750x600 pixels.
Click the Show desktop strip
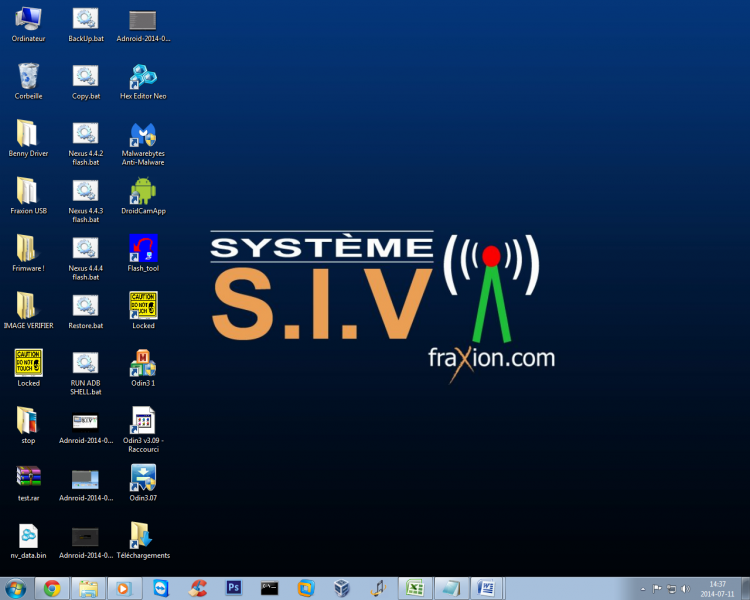pos(745,589)
